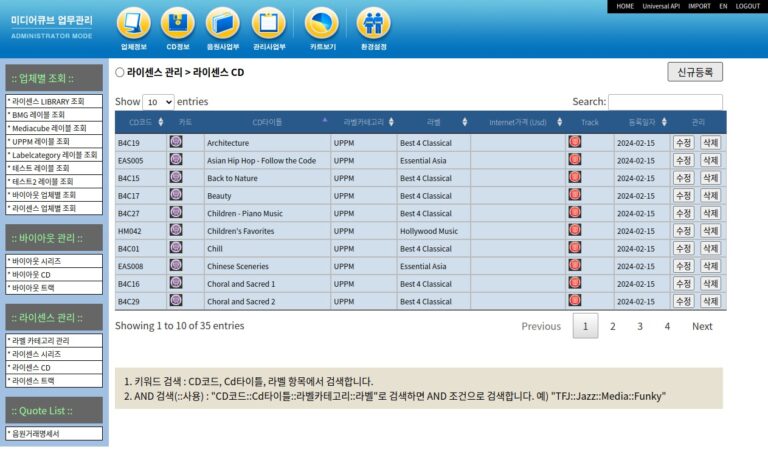Click the CD정보 icon in toolbar
Viewport: 768px width, 452px height.
178,24
